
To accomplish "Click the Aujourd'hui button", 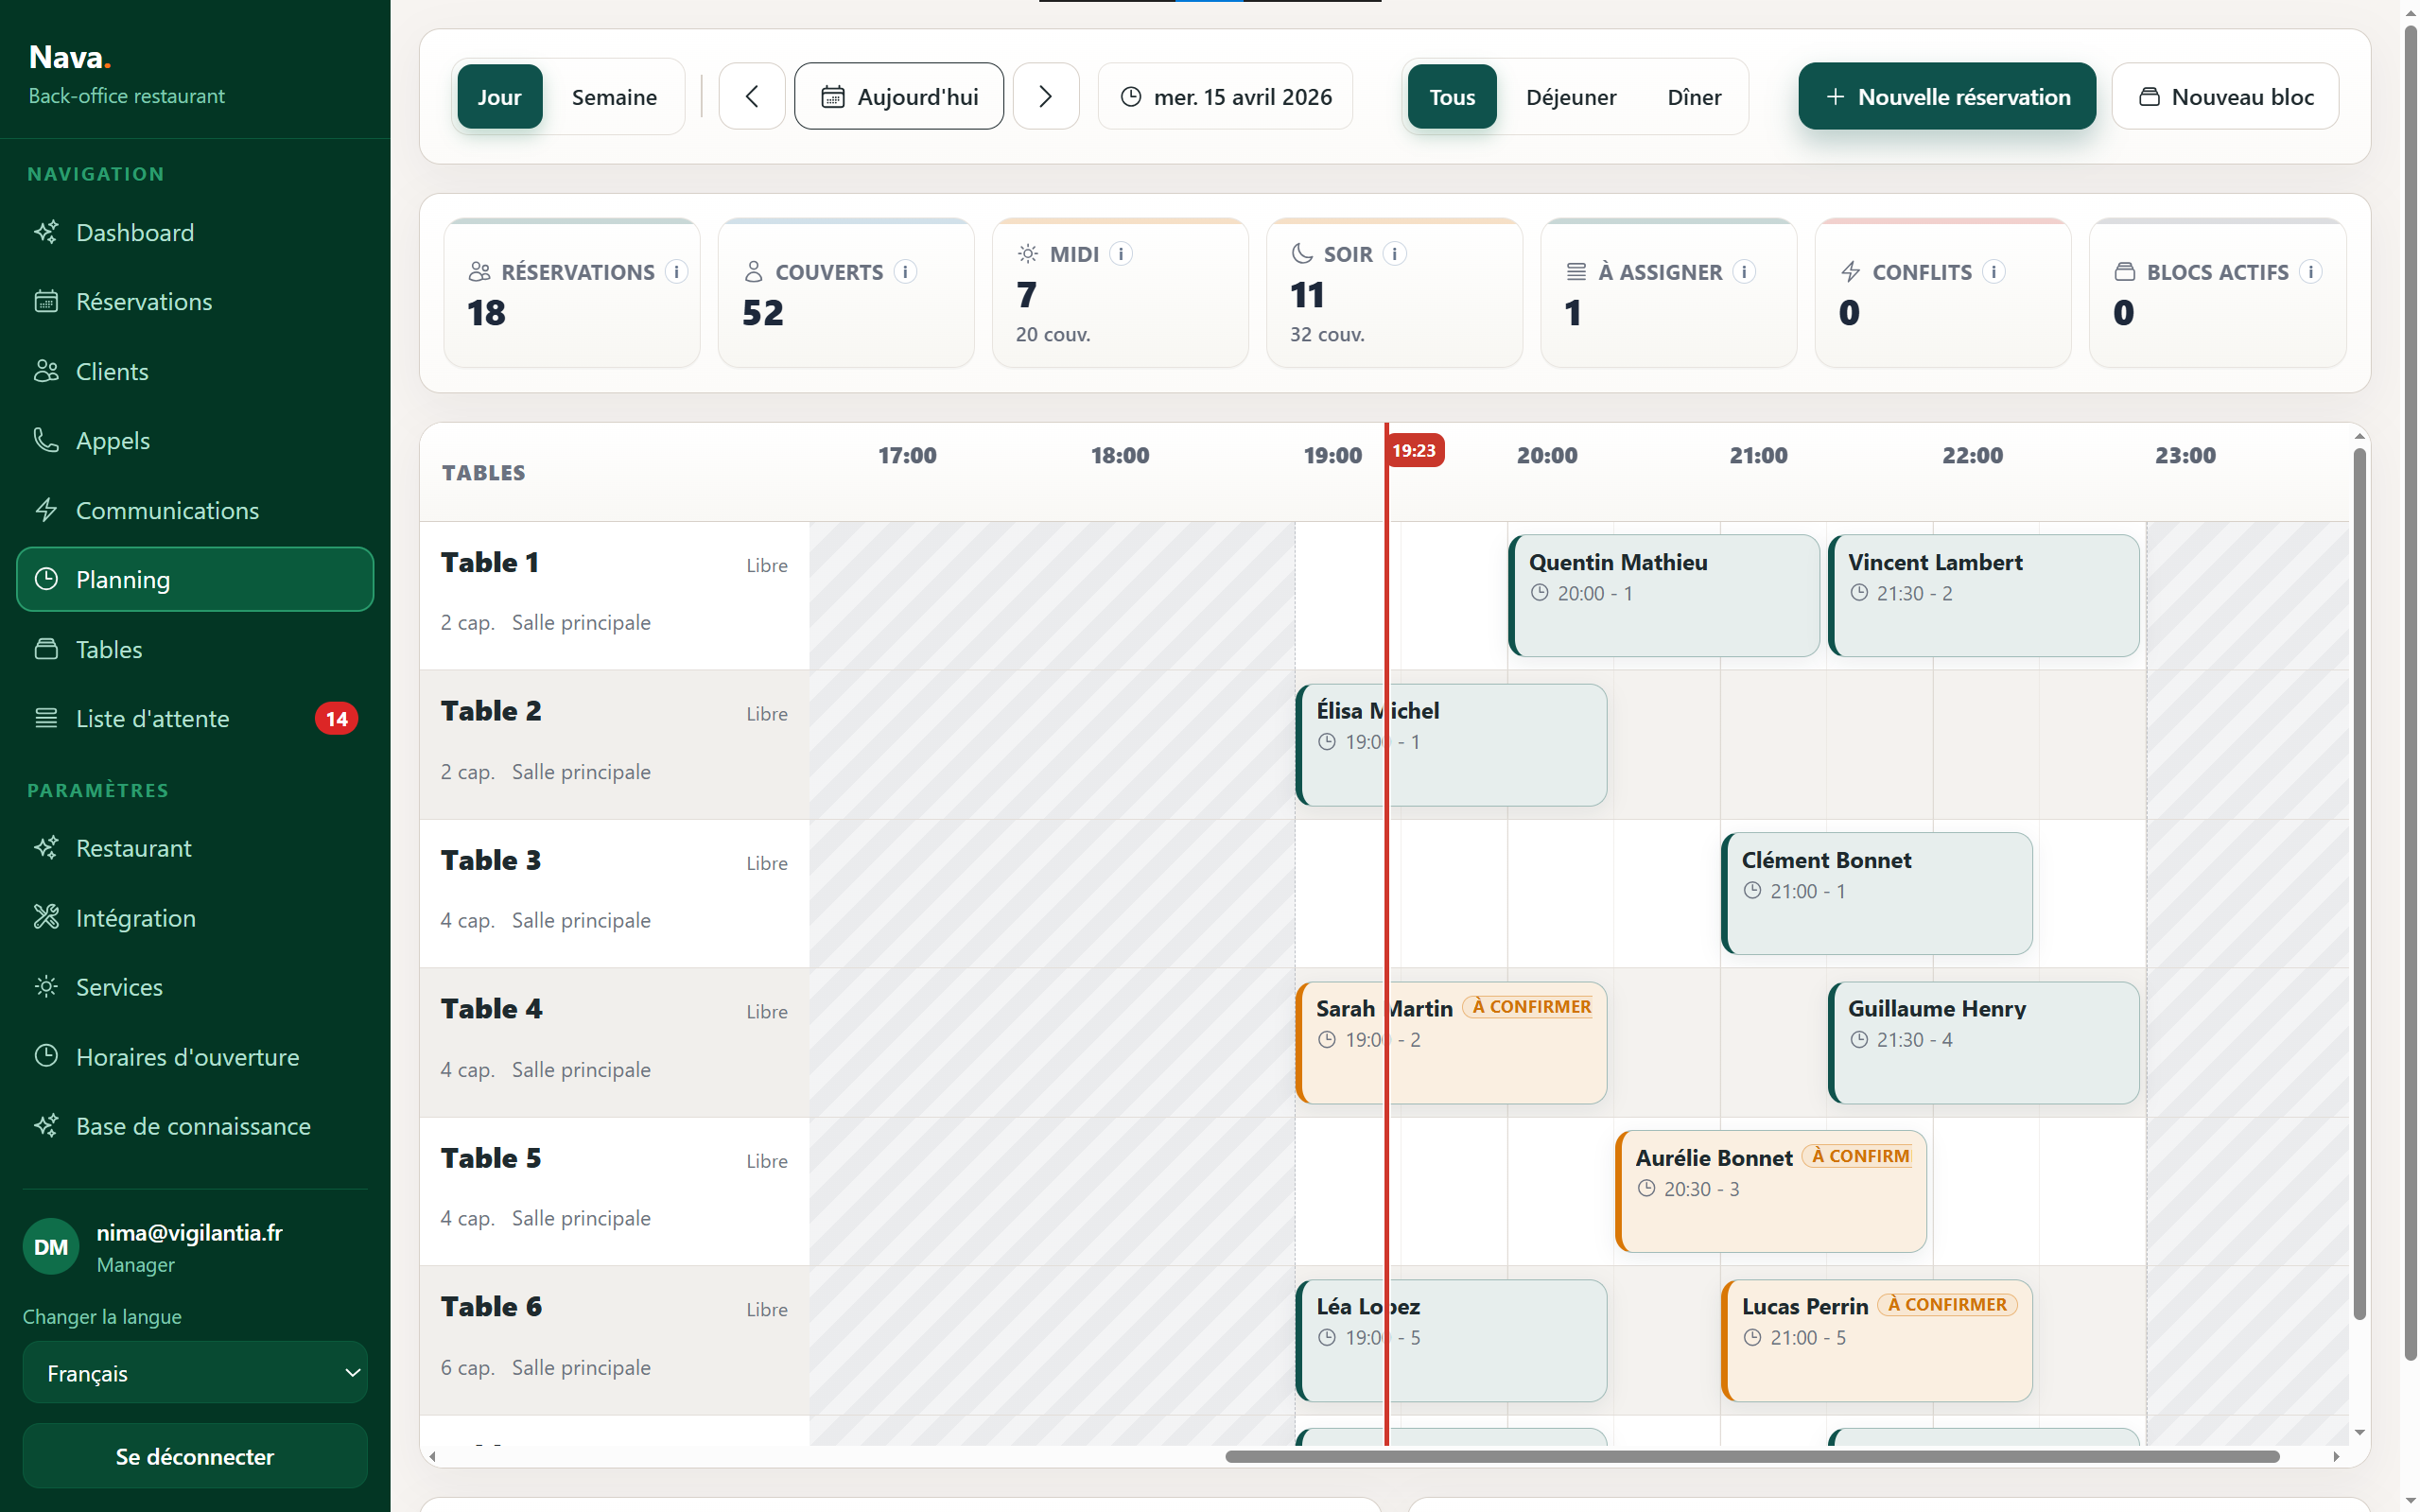I will pos(899,96).
